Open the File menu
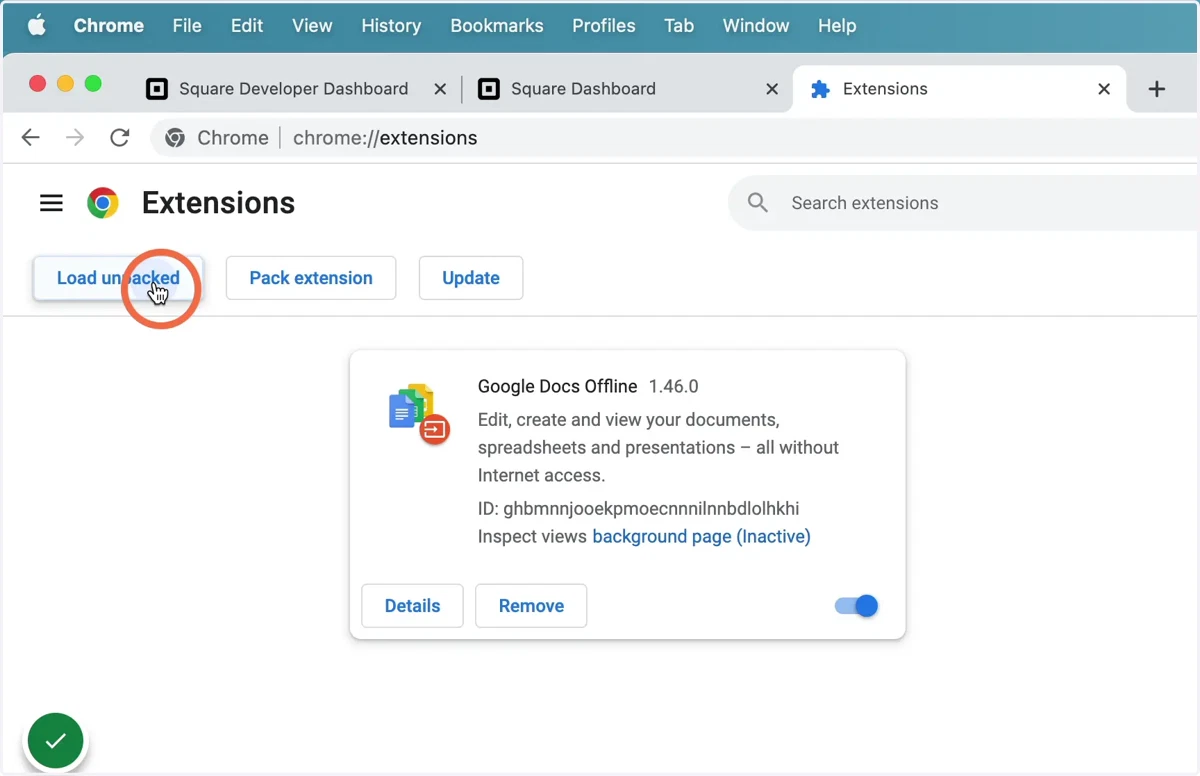Viewport: 1200px width, 776px height. 187,26
